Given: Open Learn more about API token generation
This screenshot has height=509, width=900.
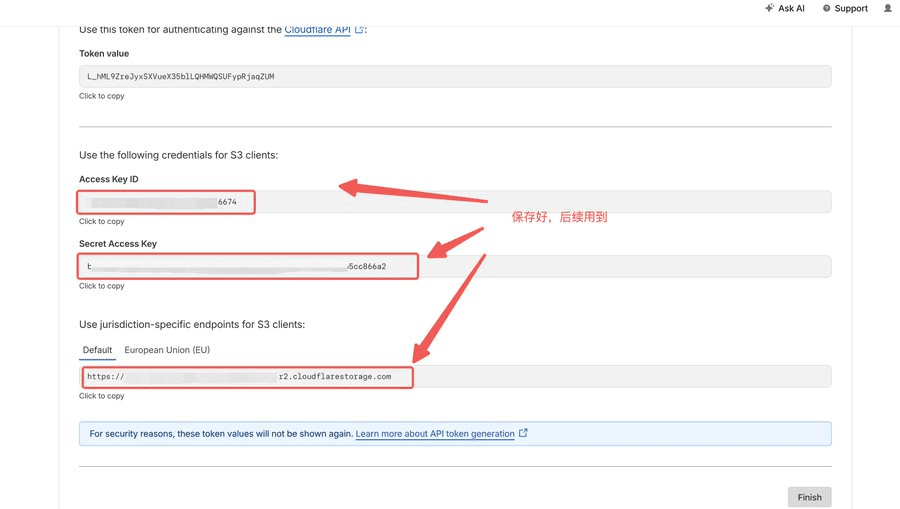Looking at the screenshot, I should click(435, 434).
